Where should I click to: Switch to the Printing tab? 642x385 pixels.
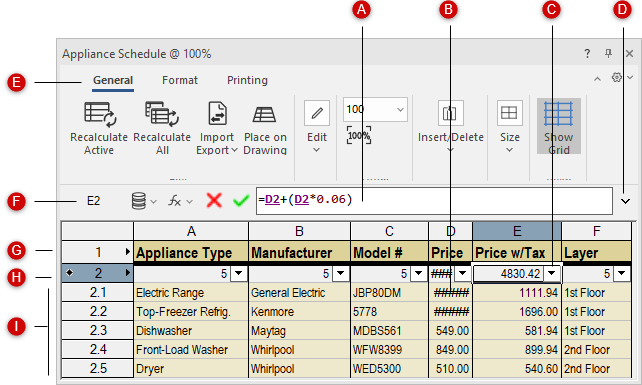[247, 80]
